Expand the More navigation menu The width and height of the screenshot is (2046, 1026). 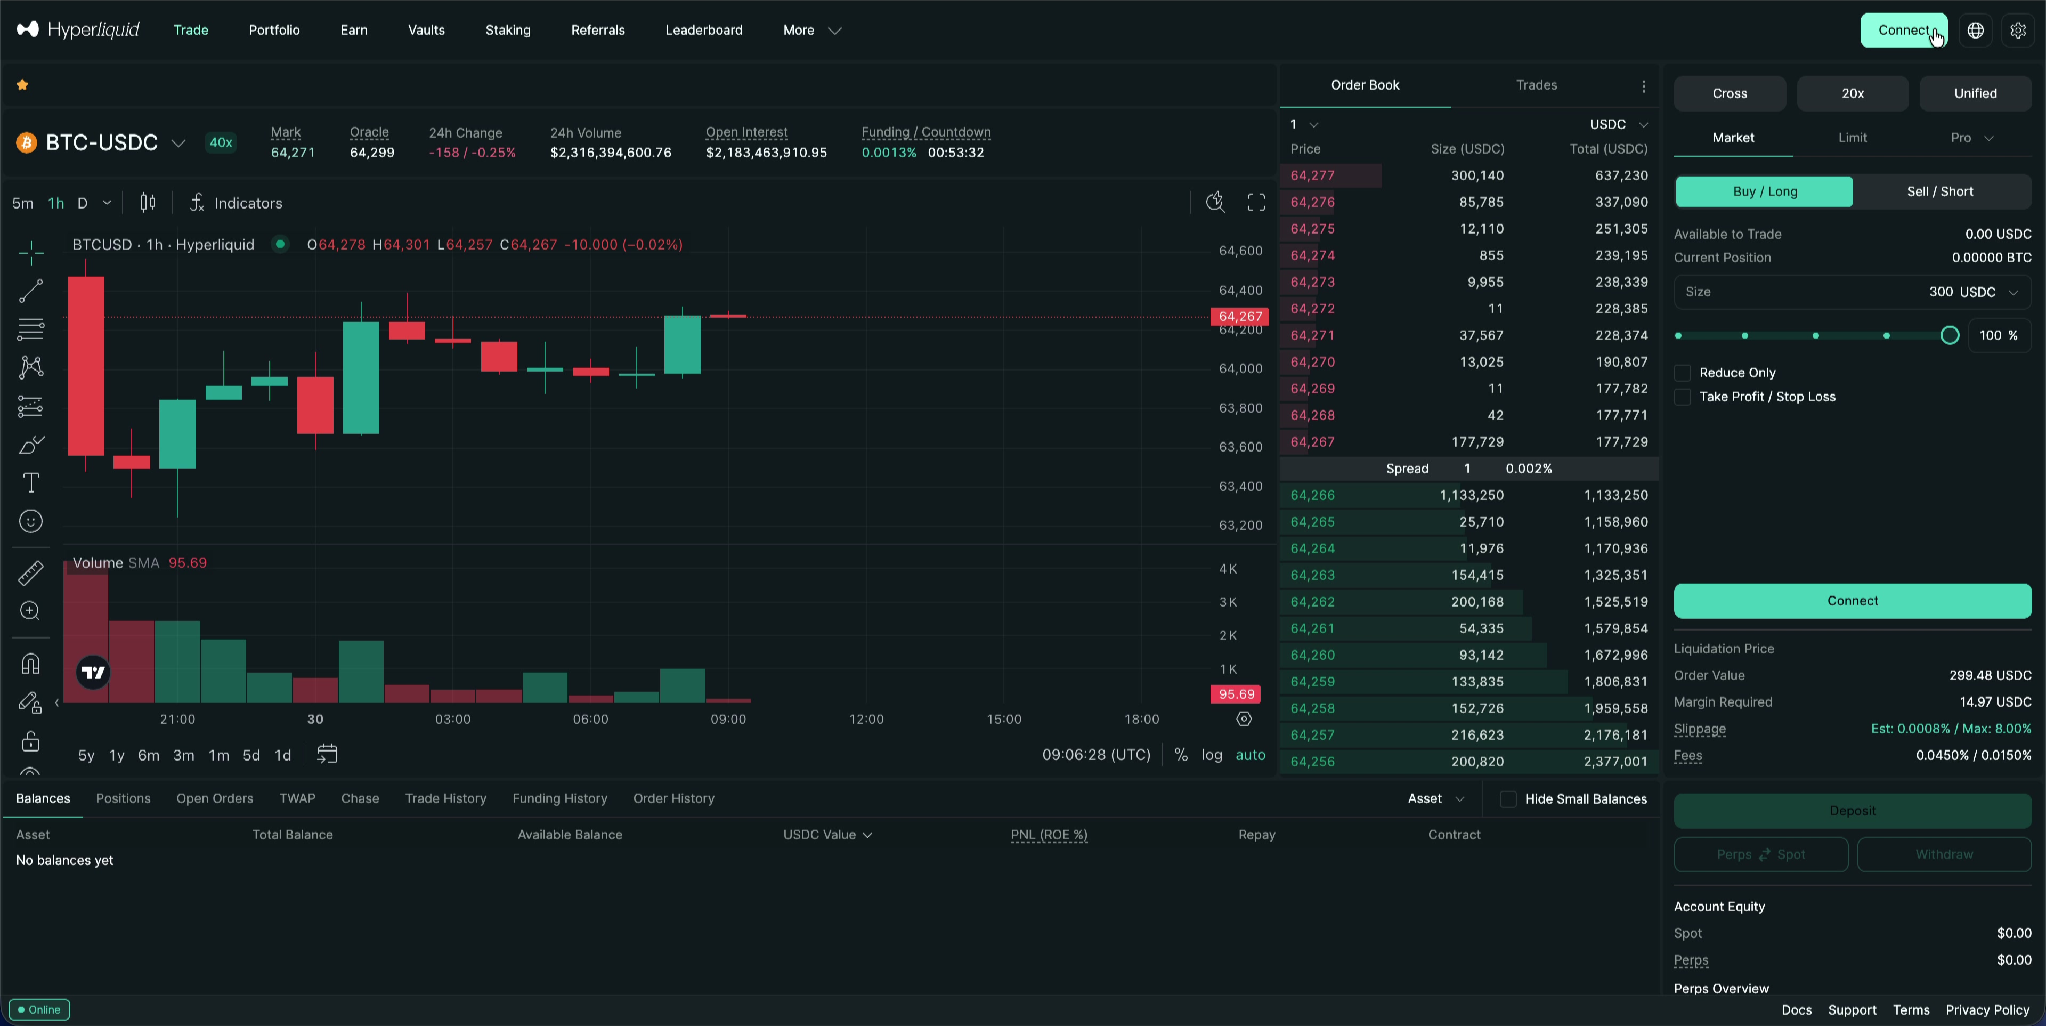(812, 30)
